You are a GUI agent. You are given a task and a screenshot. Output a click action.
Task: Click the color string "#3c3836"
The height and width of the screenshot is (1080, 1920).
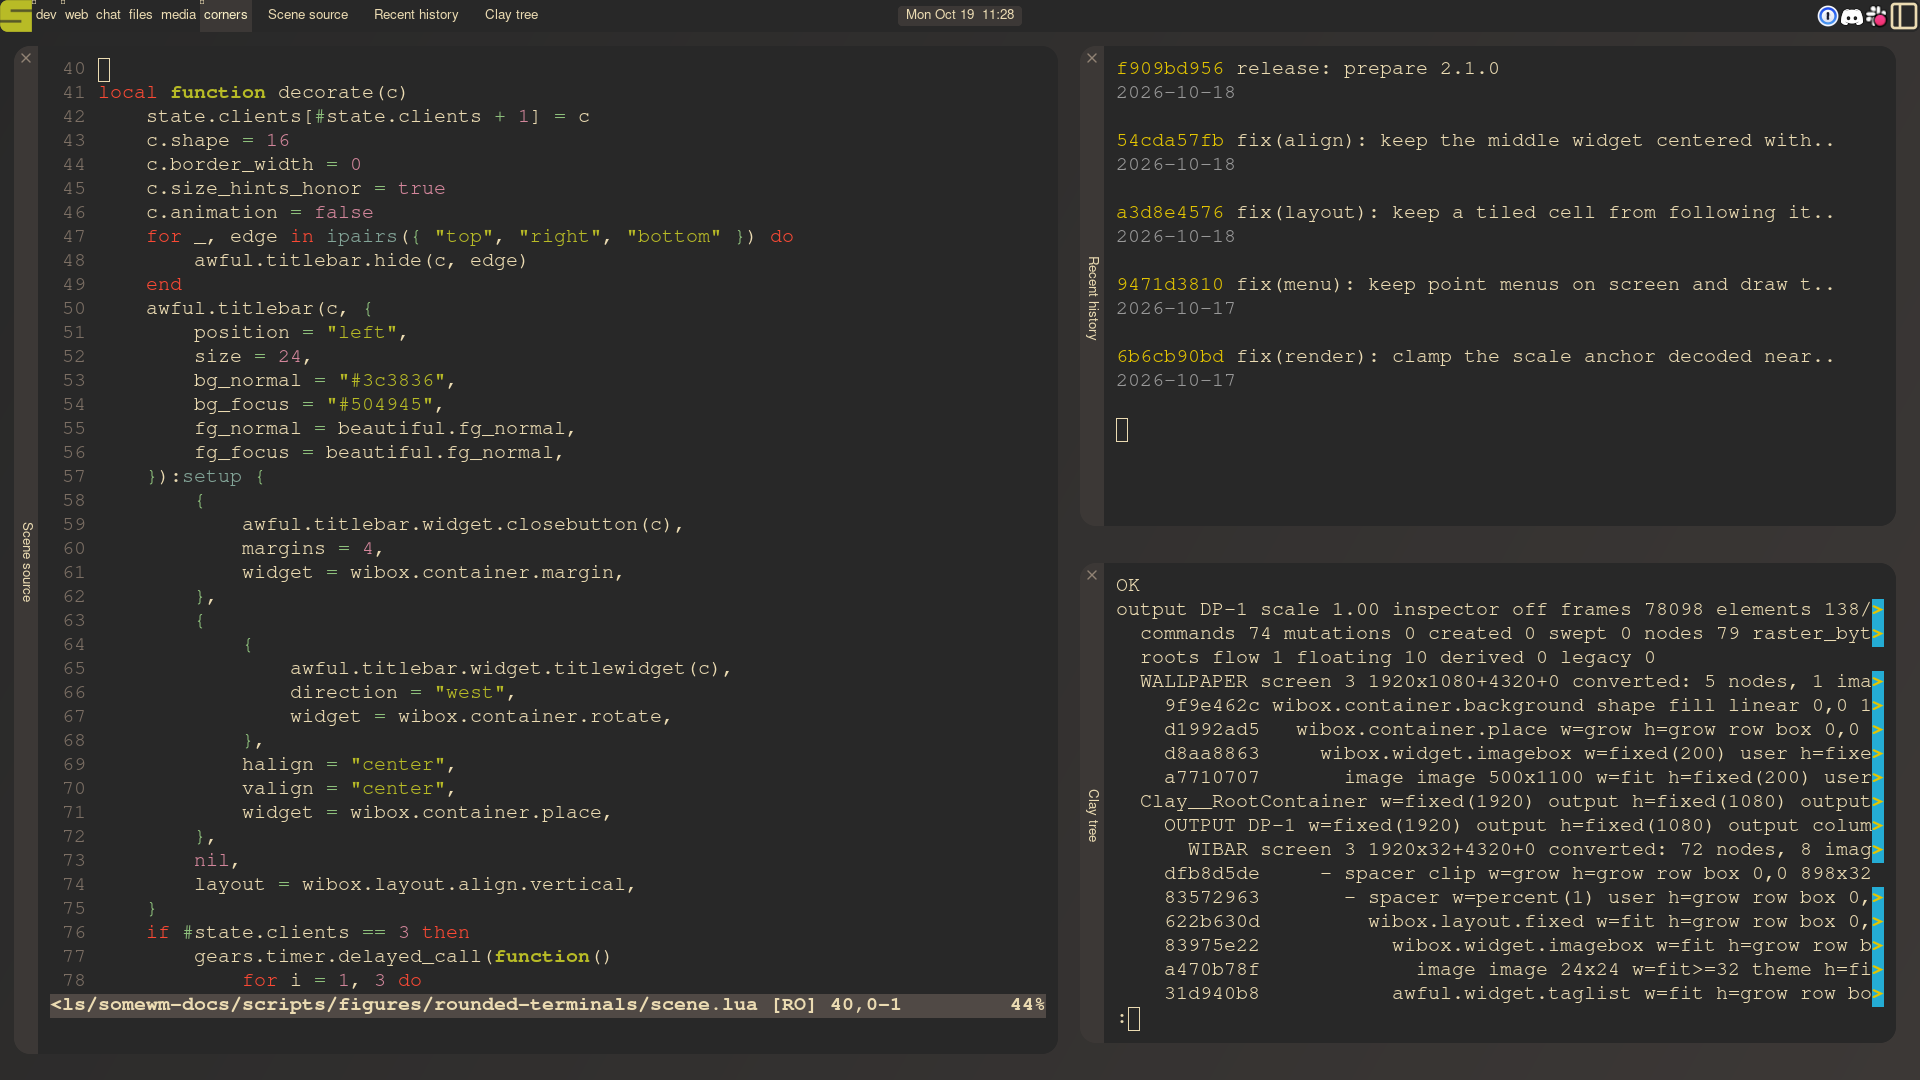point(391,381)
